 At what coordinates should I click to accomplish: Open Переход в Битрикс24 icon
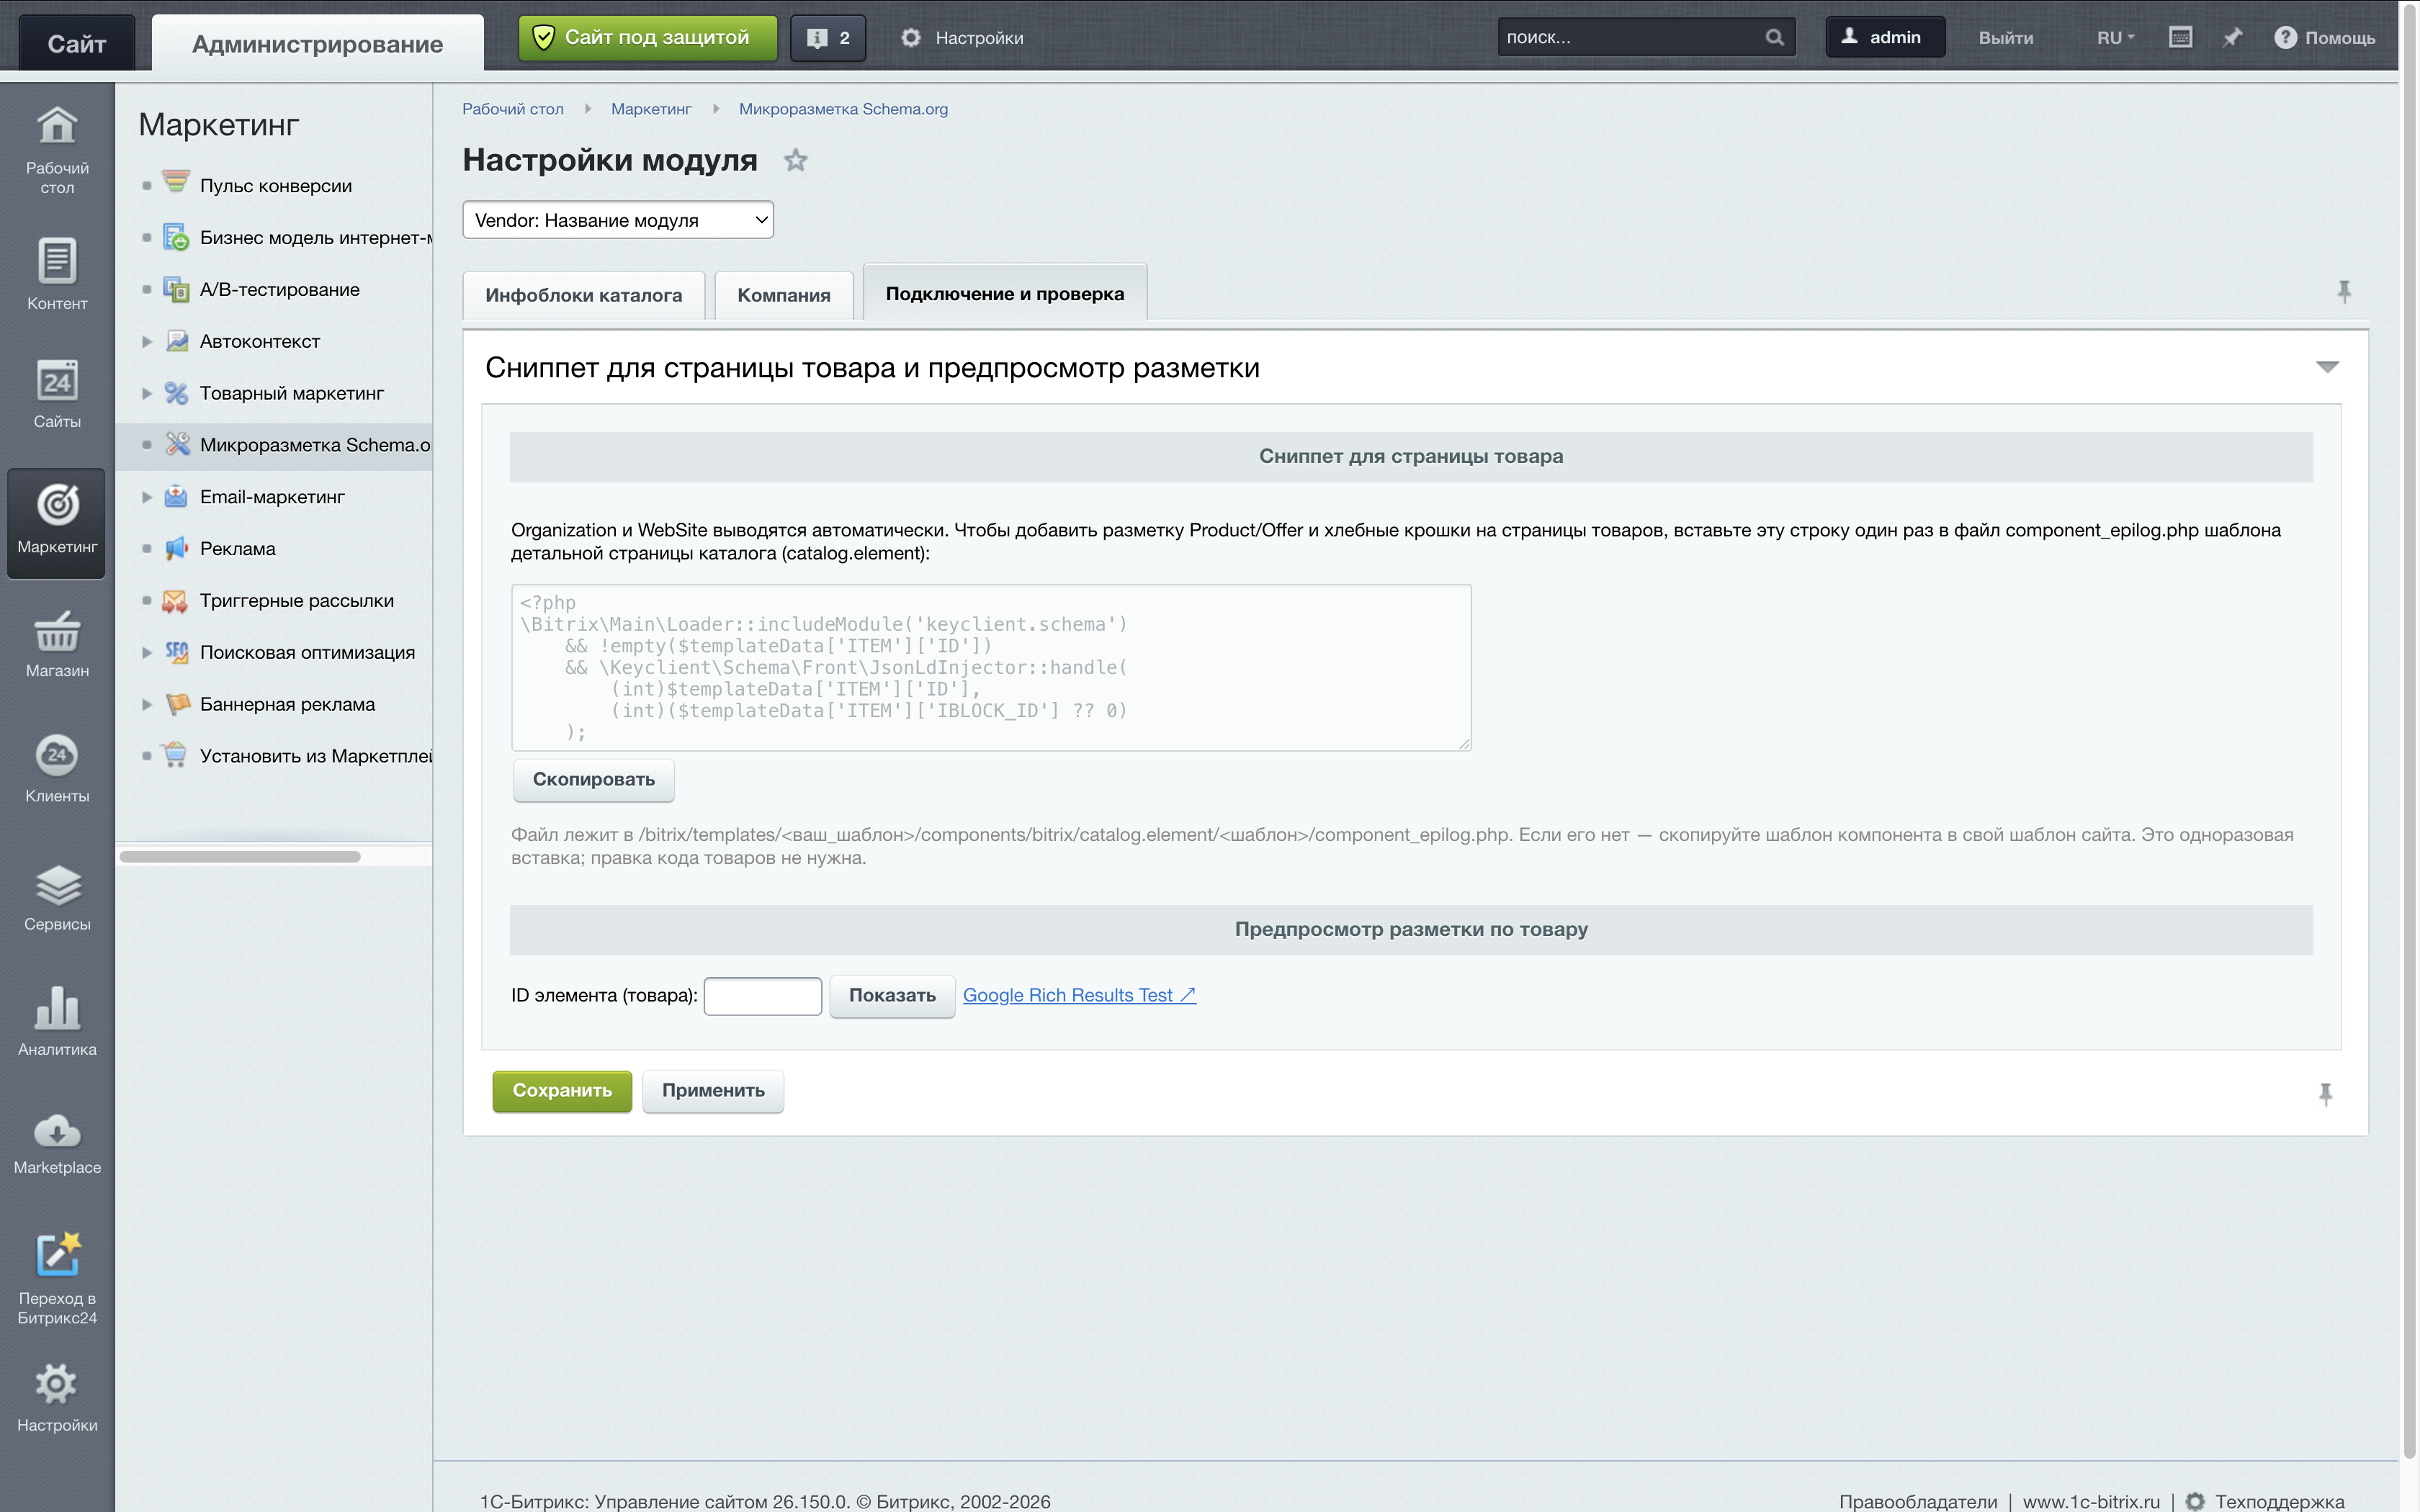click(57, 1254)
